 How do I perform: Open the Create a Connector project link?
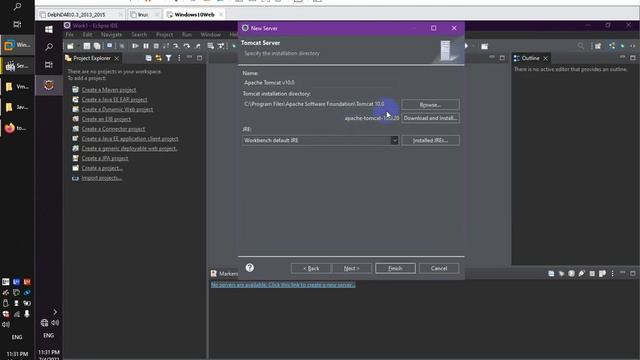click(x=113, y=129)
